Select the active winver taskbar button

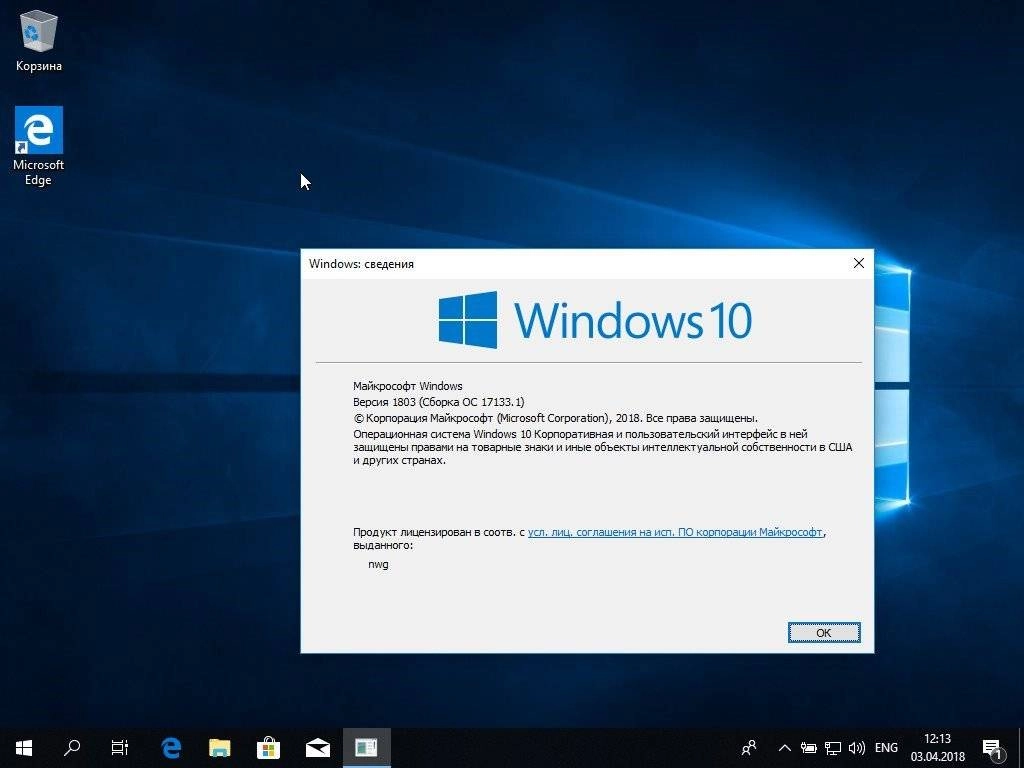(x=366, y=748)
